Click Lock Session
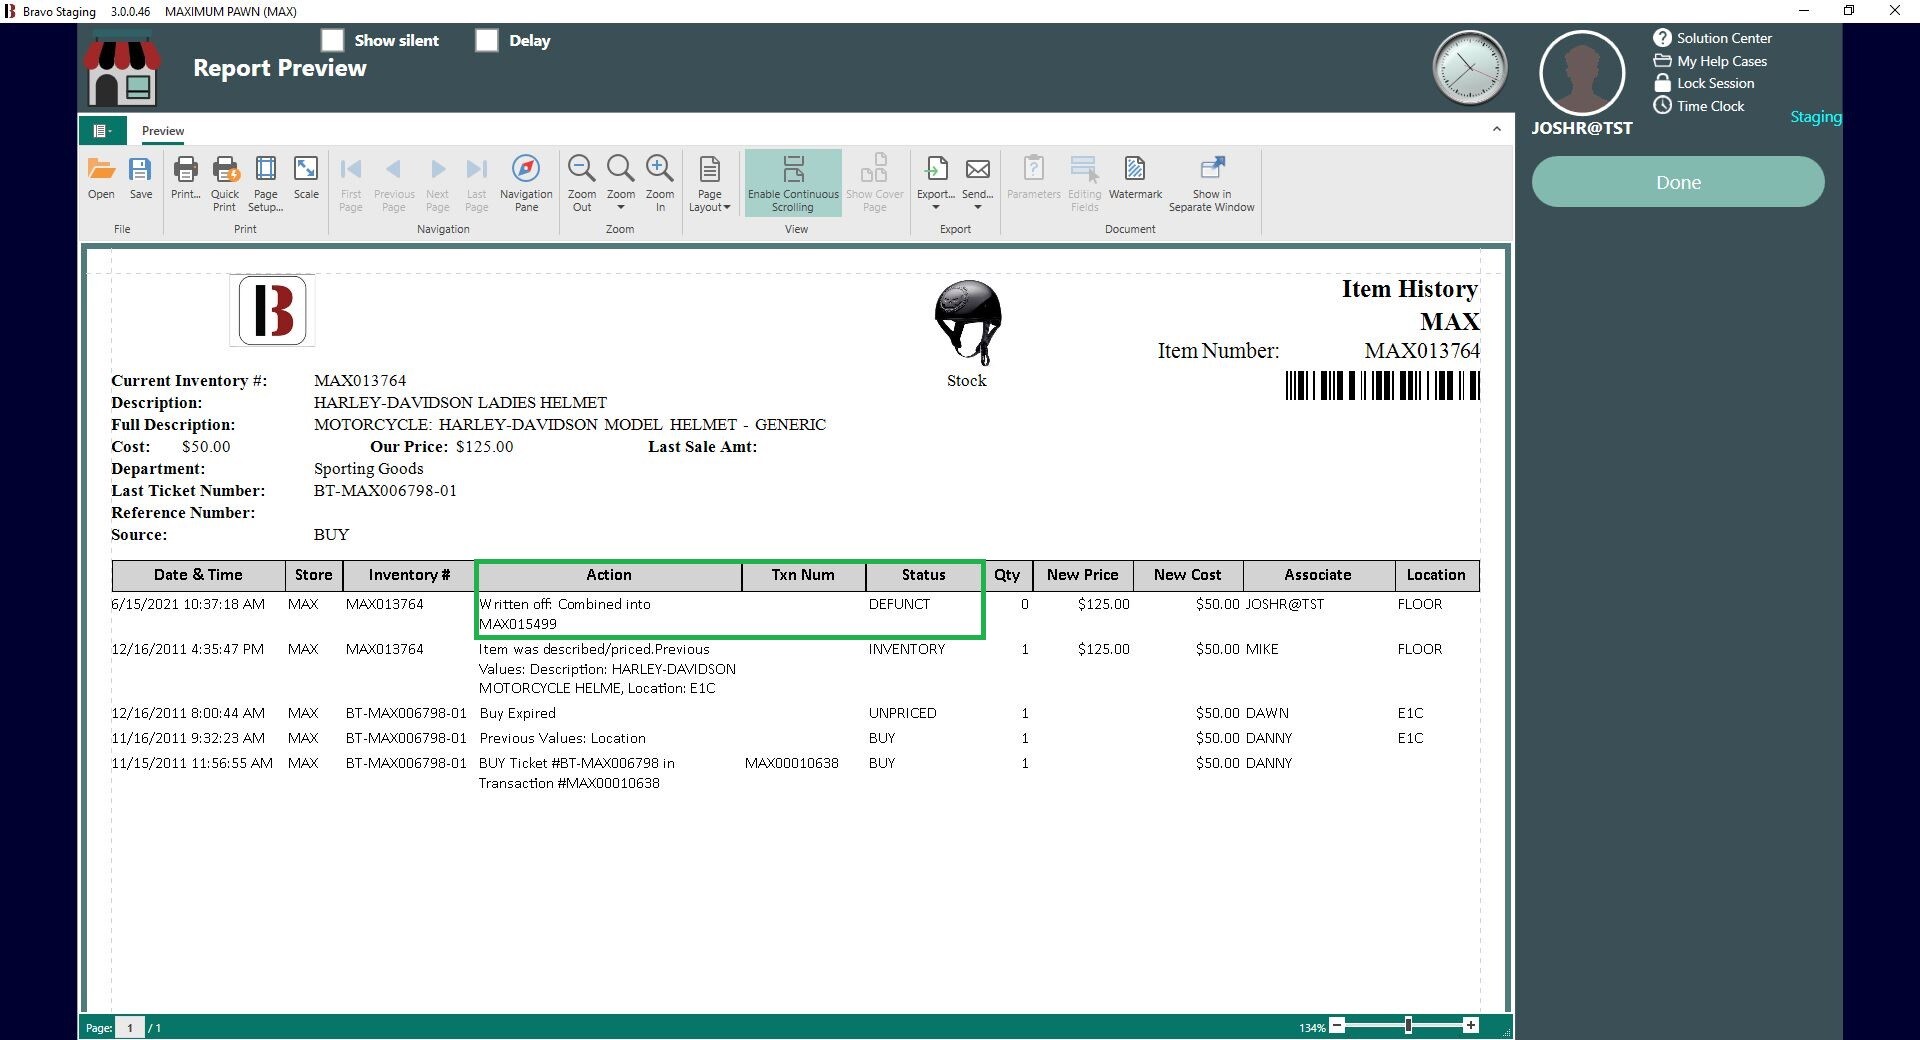This screenshot has height=1040, width=1920. [1704, 83]
